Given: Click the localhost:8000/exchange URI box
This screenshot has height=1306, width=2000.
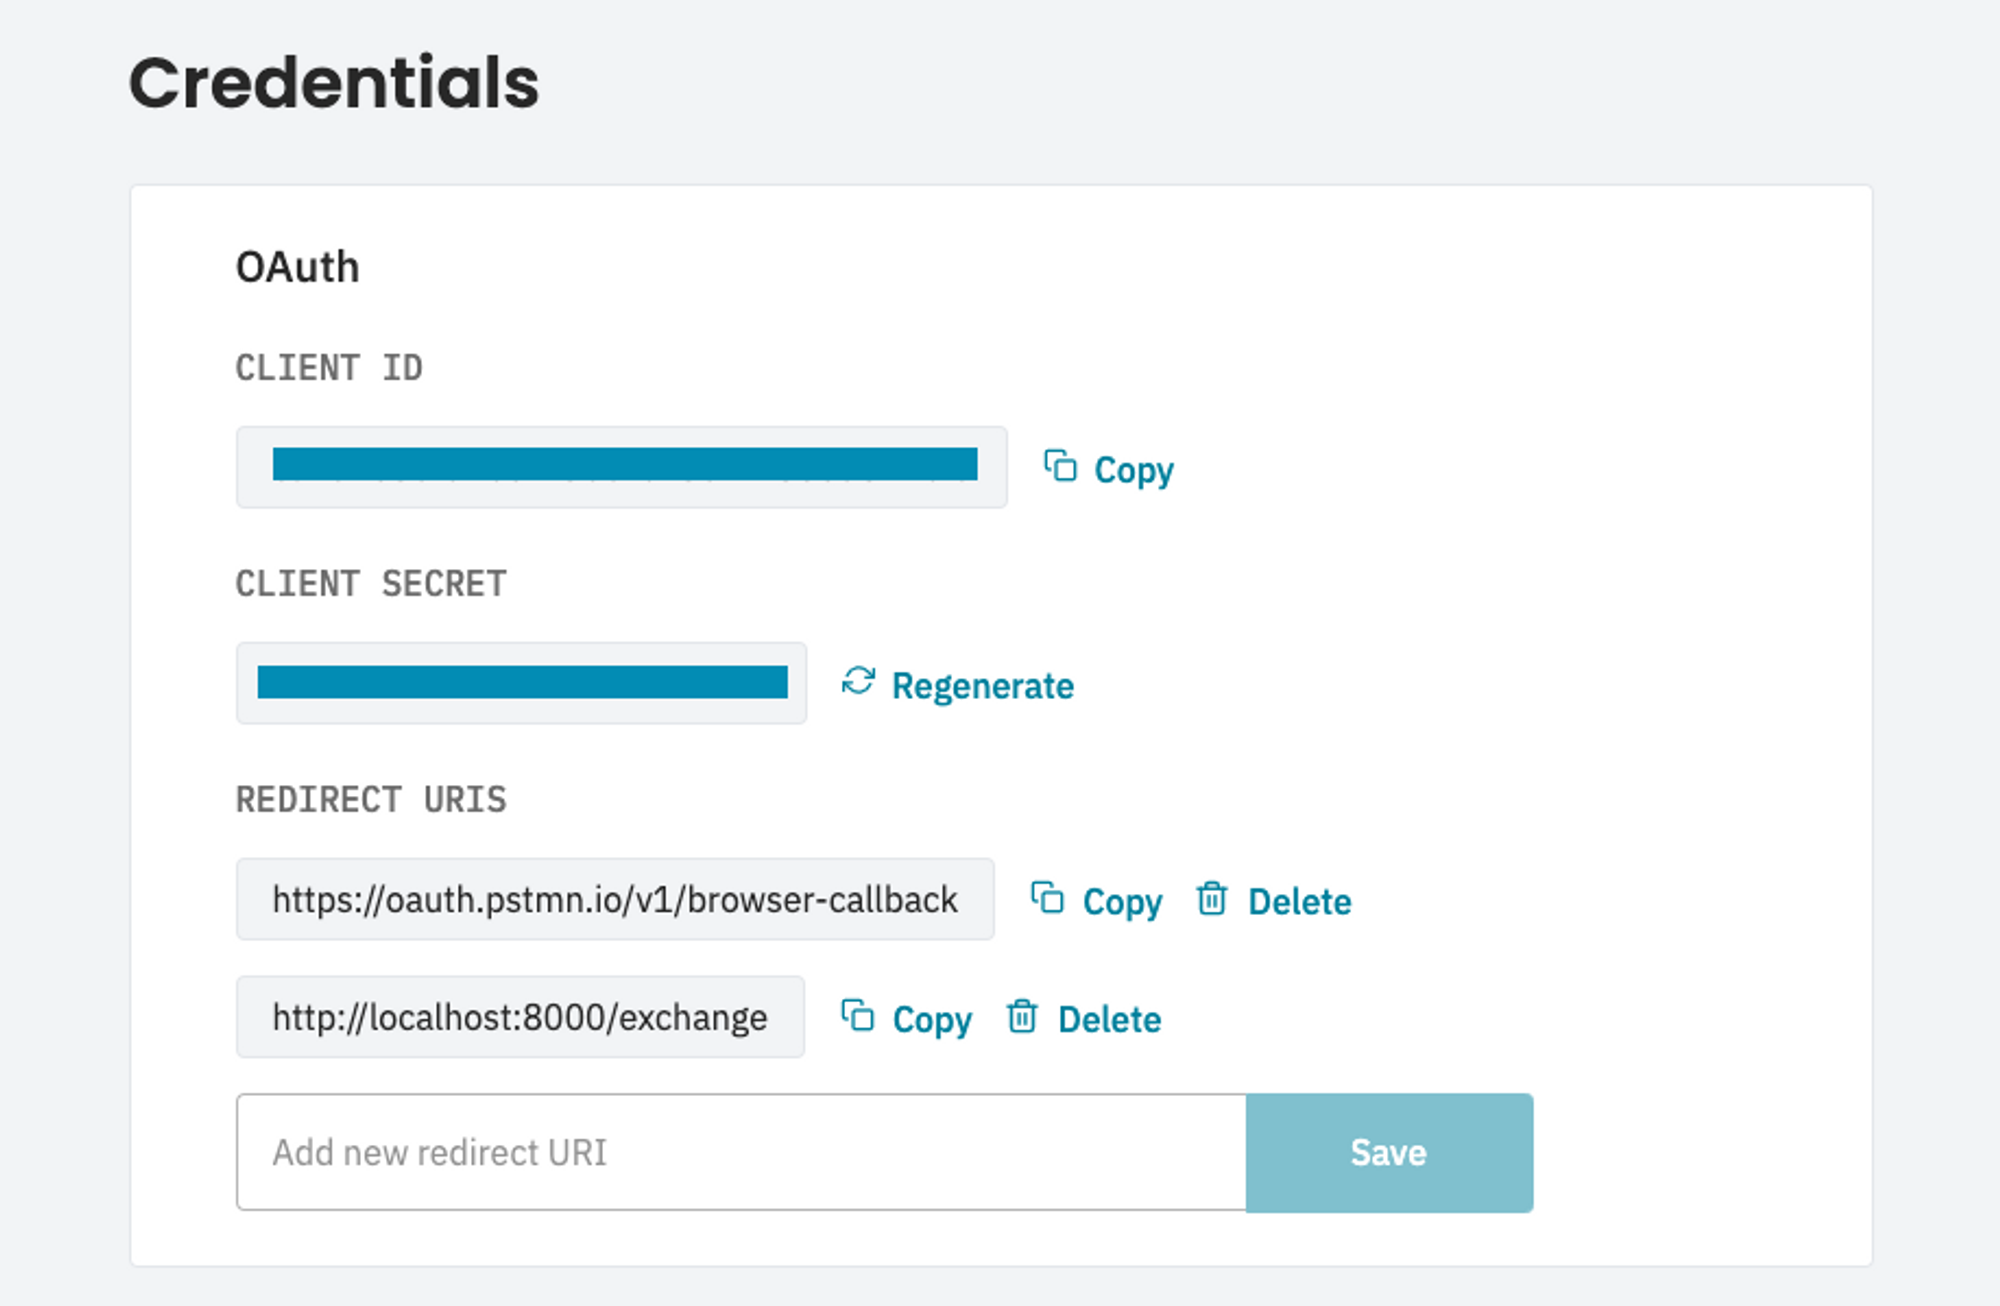Looking at the screenshot, I should tap(520, 1017).
